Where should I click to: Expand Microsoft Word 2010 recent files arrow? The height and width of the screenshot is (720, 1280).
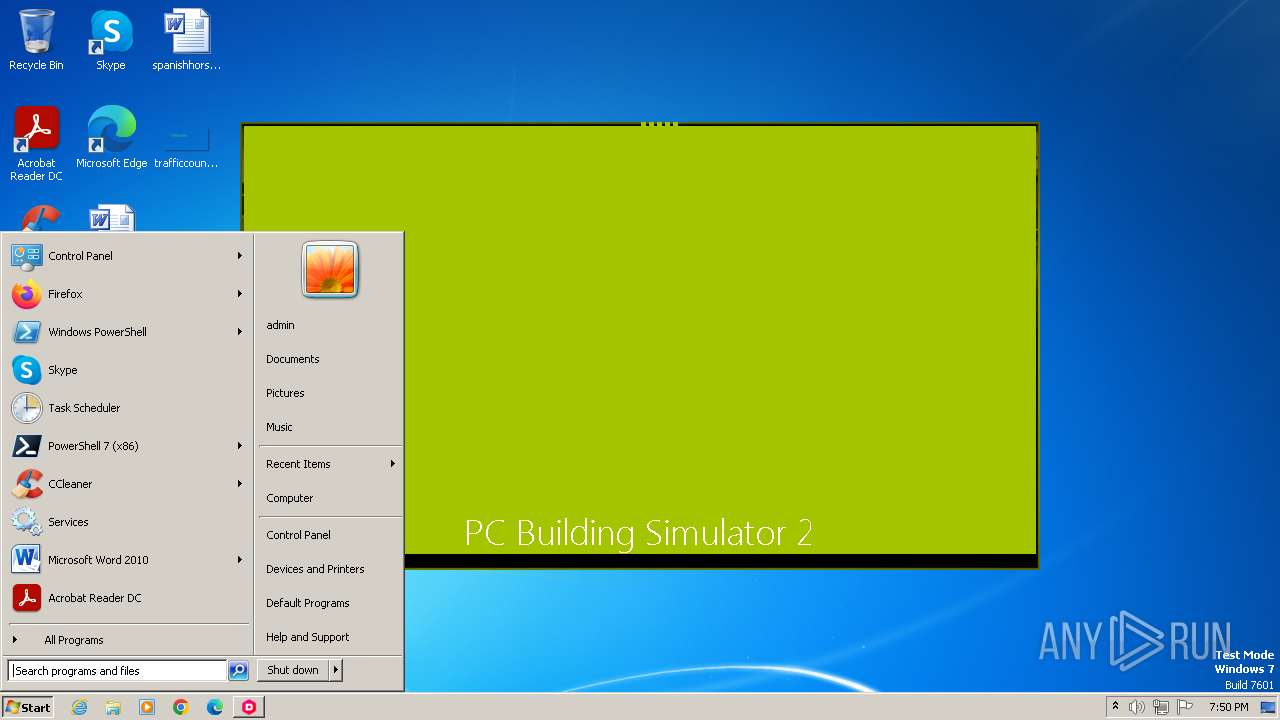tap(240, 560)
